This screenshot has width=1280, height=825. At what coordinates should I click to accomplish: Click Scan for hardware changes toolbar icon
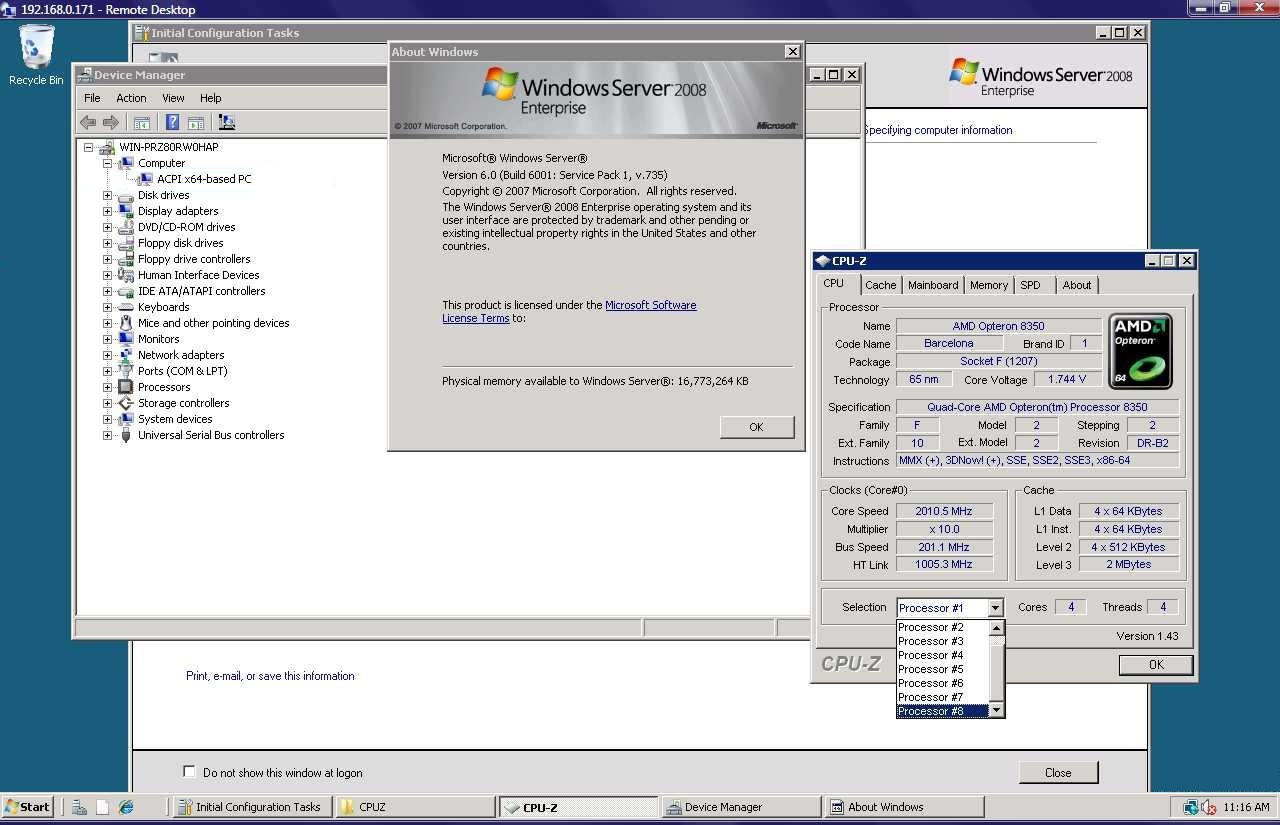(226, 122)
